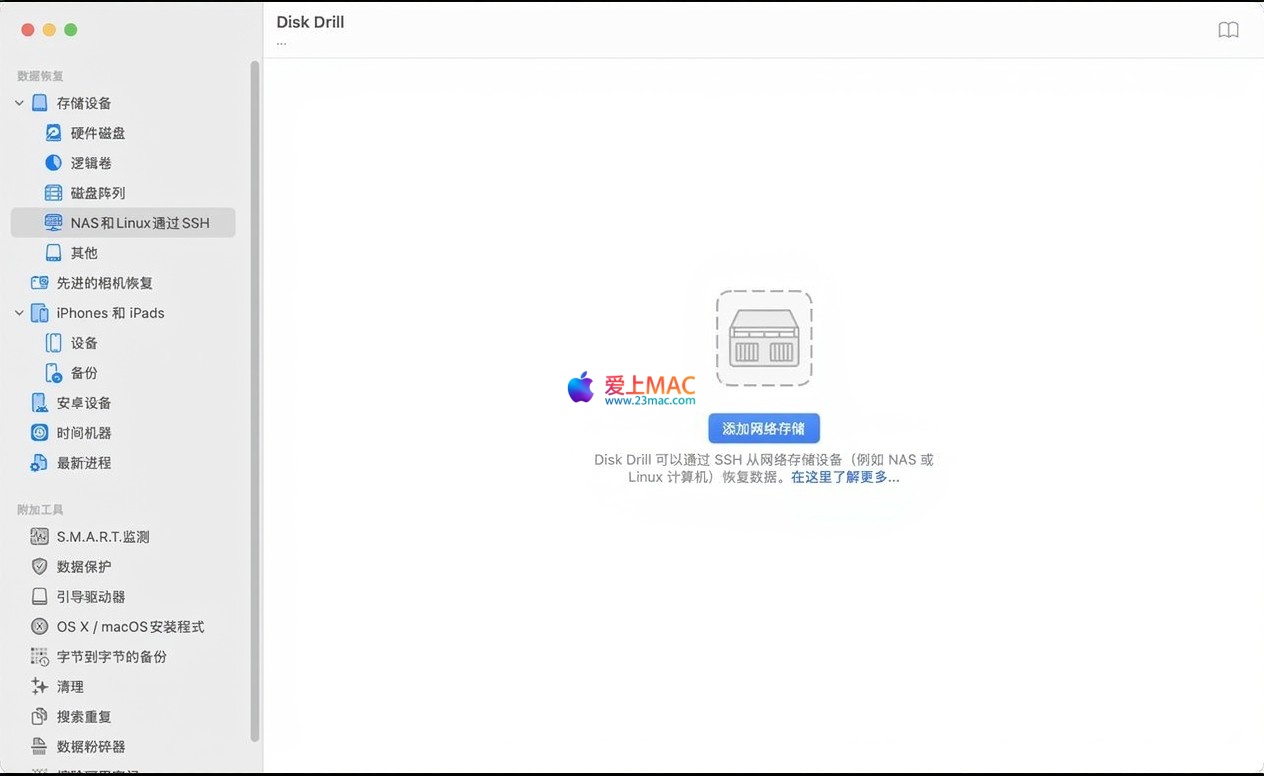
Task: Select OS X / macOS安装程式 tool
Action: pyautogui.click(x=130, y=627)
